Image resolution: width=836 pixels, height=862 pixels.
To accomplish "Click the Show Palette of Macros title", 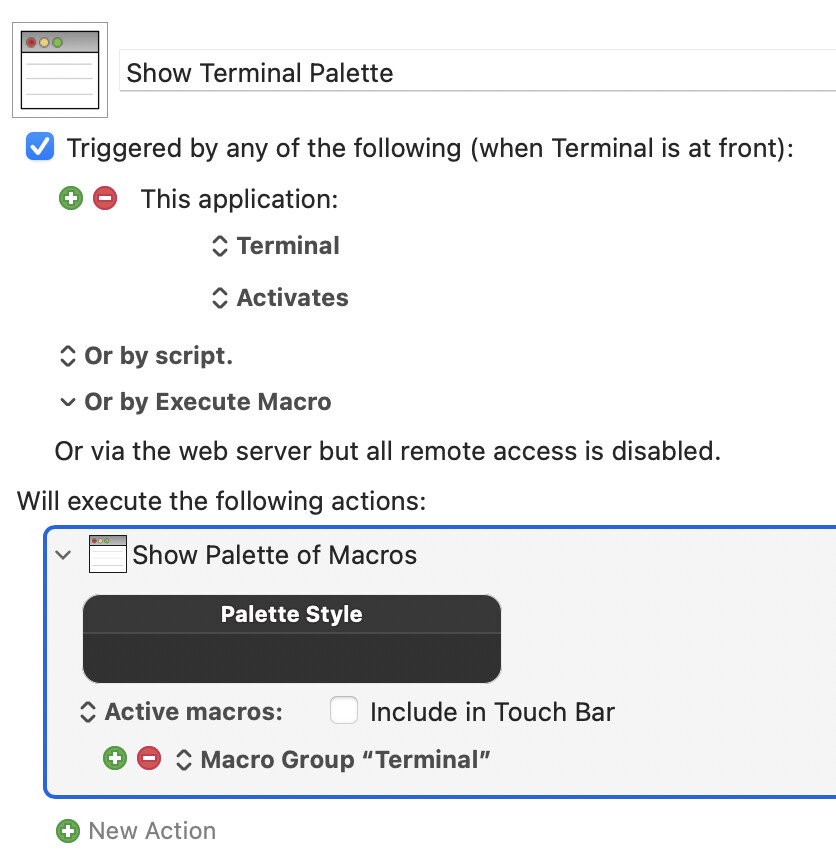I will click(275, 555).
